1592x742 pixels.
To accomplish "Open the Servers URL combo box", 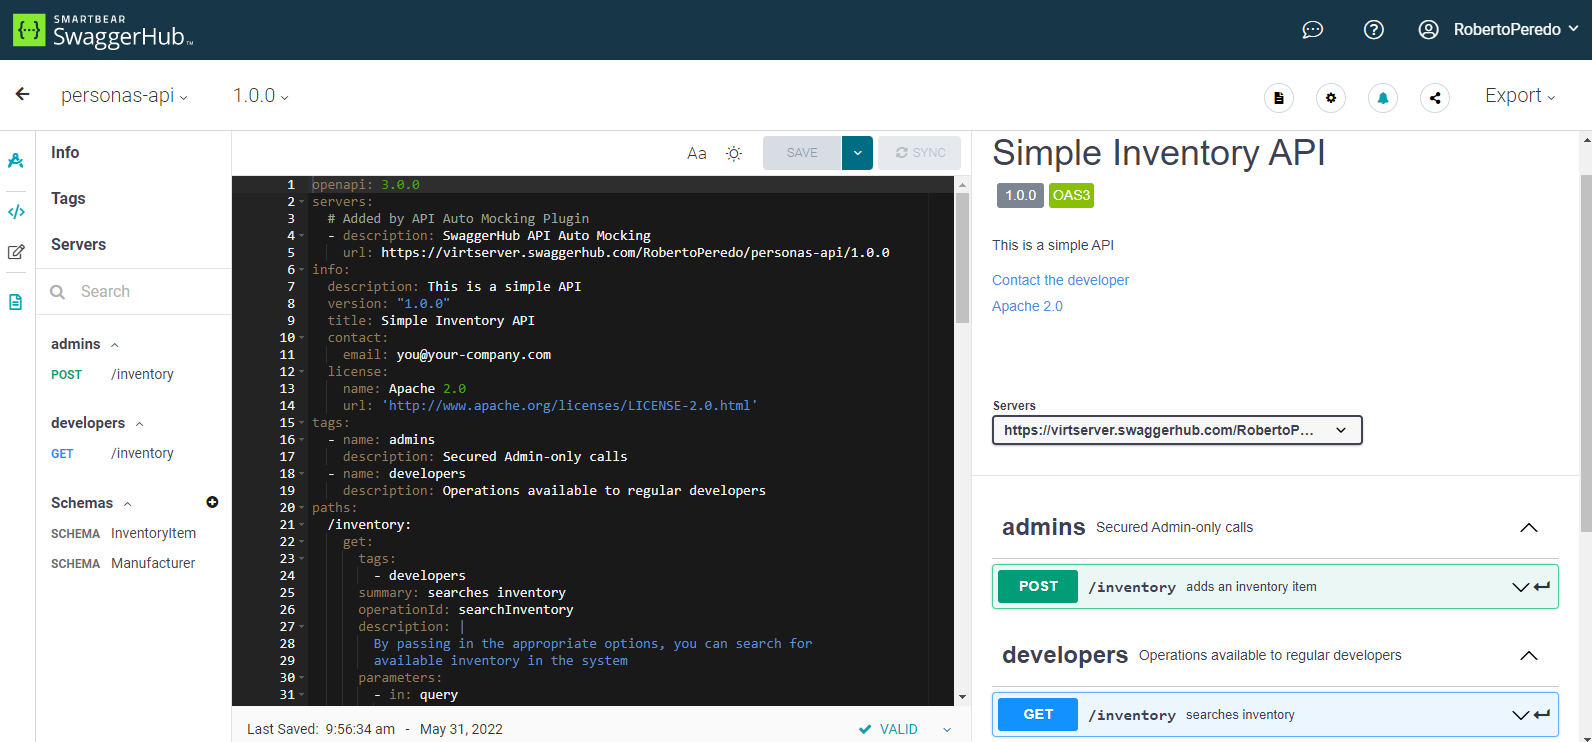I will (x=1177, y=430).
